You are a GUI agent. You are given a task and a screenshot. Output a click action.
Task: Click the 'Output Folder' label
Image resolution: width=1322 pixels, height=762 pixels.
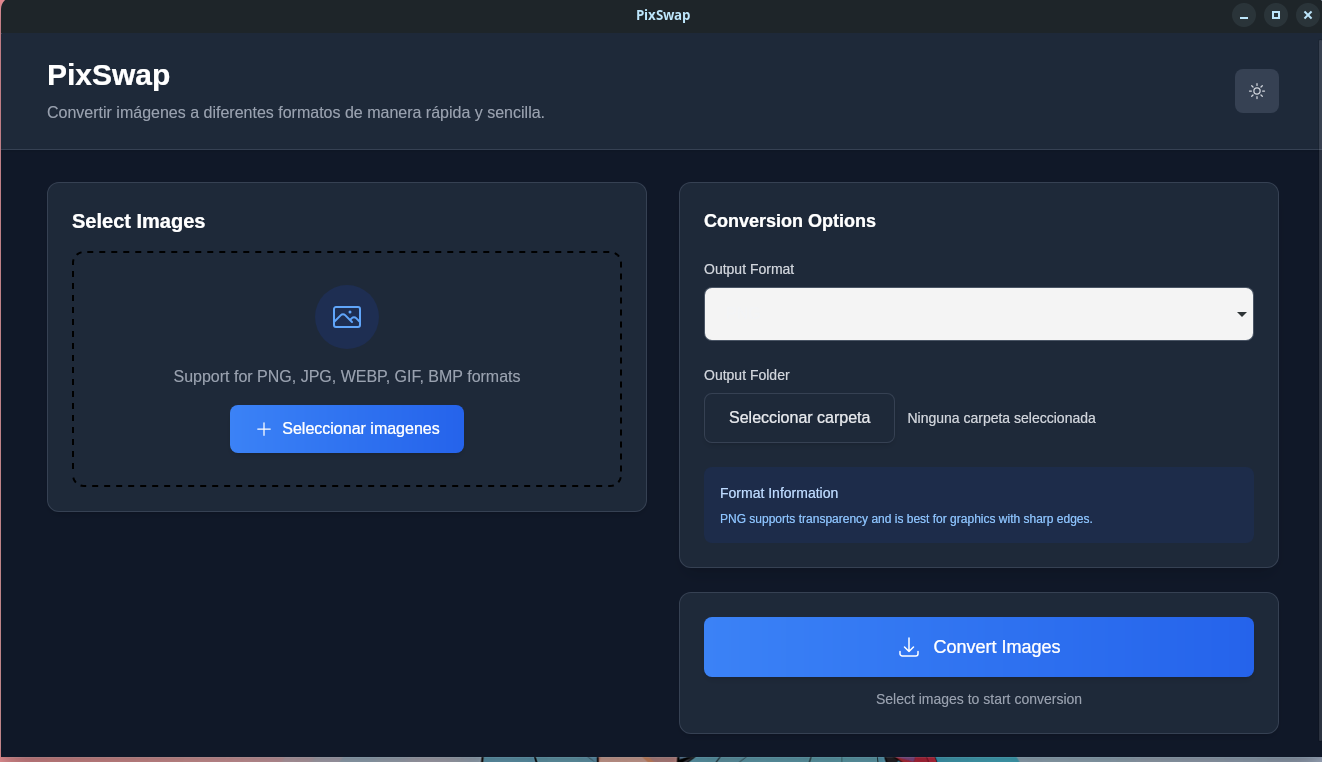tap(747, 375)
